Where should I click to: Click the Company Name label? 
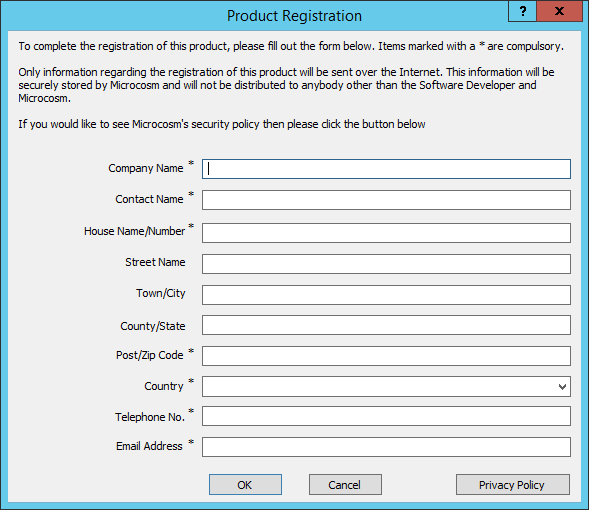coord(146,168)
